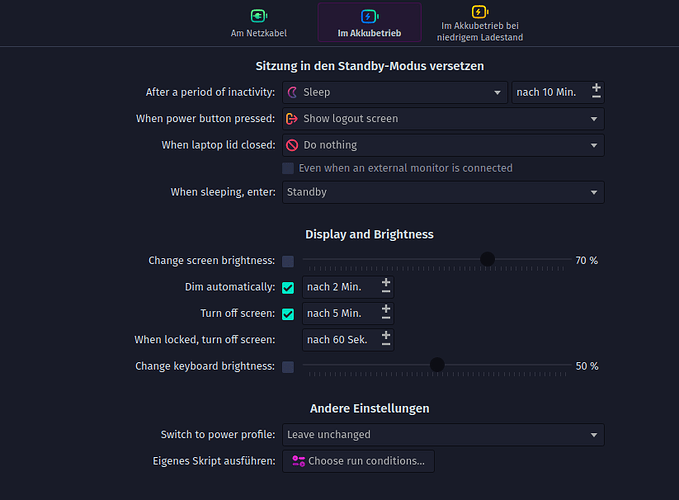
Task: Click the Im Akkubetrieb battery icon
Action: (x=369, y=16)
